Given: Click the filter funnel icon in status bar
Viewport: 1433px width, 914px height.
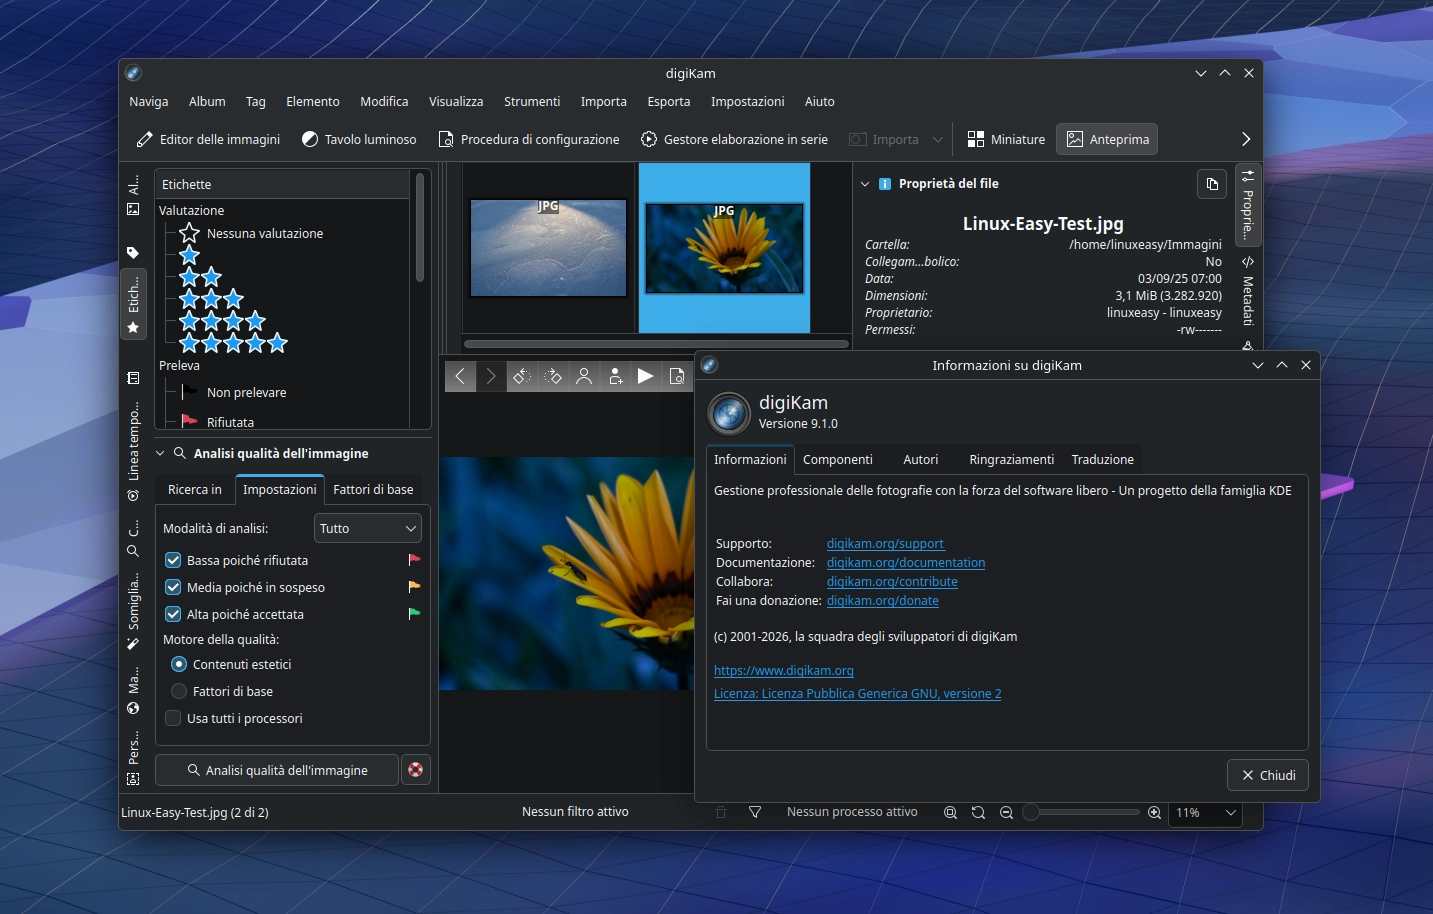Looking at the screenshot, I should coord(755,812).
